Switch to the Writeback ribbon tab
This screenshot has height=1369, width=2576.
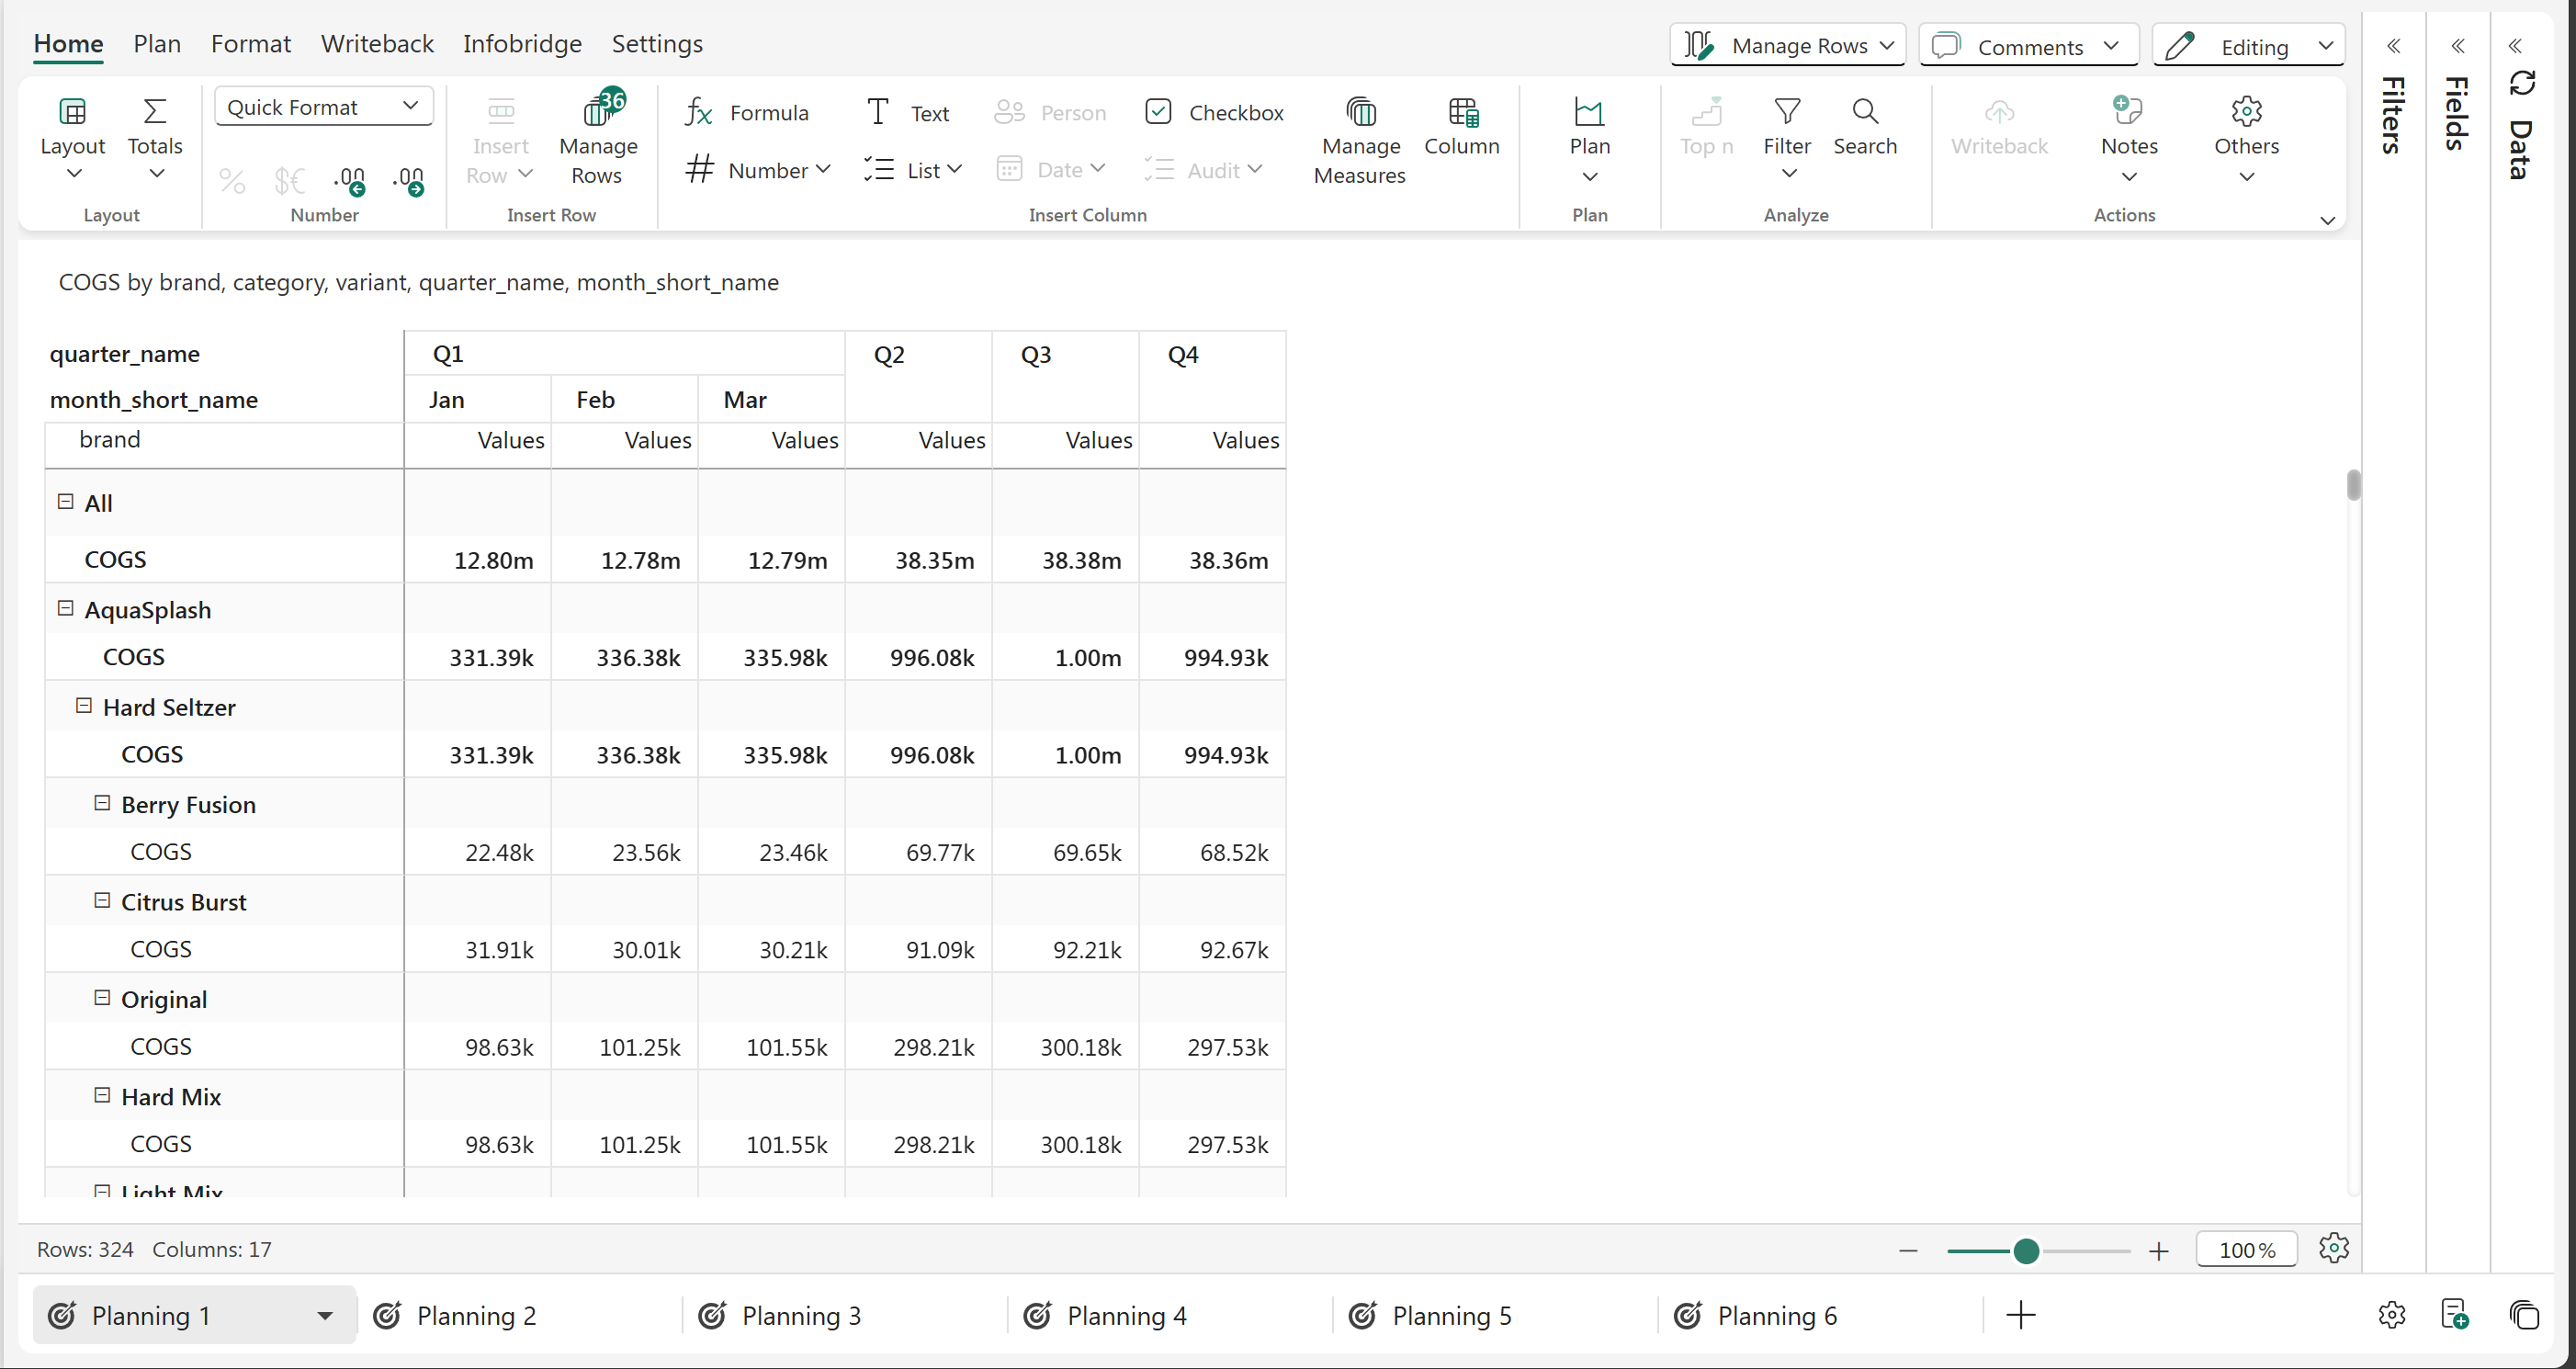click(377, 44)
